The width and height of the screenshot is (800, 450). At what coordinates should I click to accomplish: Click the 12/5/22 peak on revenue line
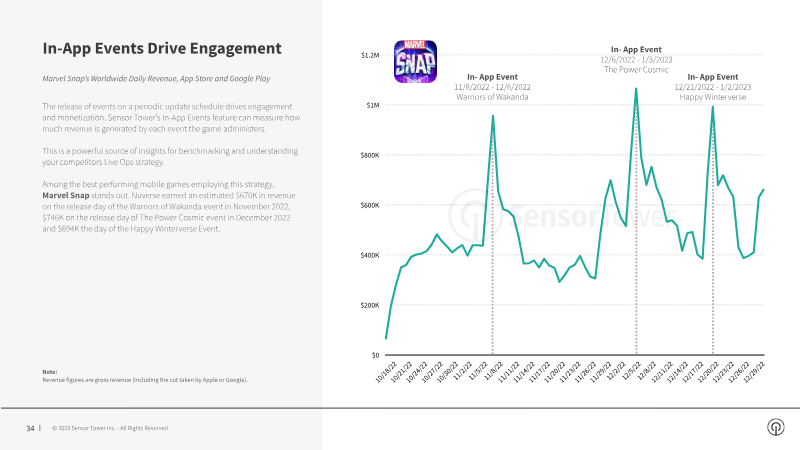pyautogui.click(x=636, y=89)
